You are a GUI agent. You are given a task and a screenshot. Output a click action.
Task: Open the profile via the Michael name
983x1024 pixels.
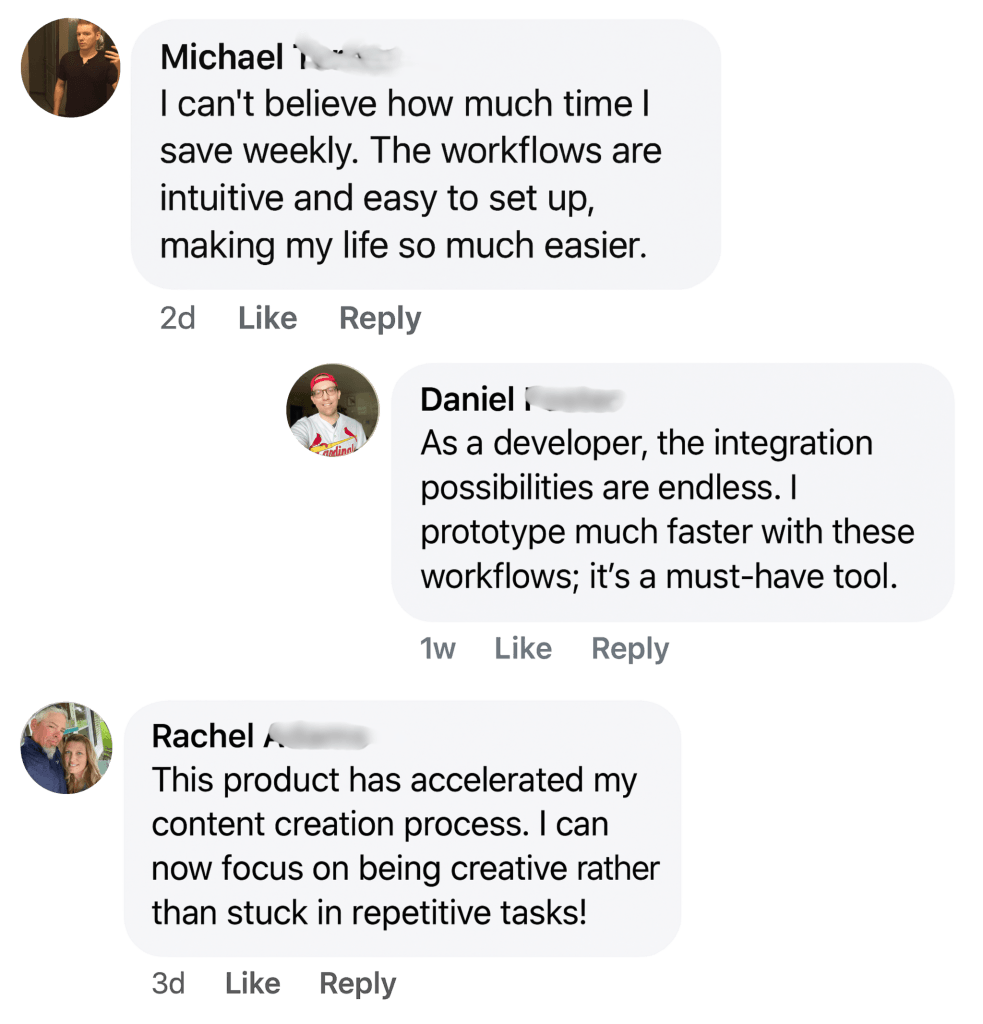click(222, 57)
